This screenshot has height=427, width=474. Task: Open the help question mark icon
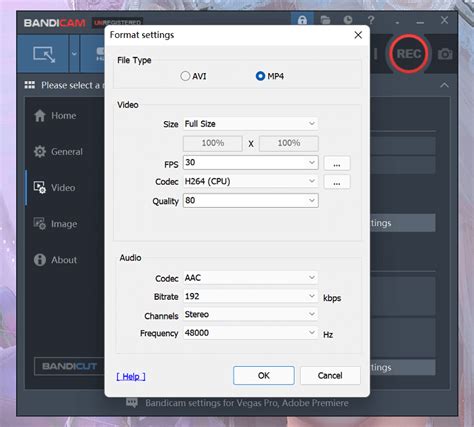371,20
